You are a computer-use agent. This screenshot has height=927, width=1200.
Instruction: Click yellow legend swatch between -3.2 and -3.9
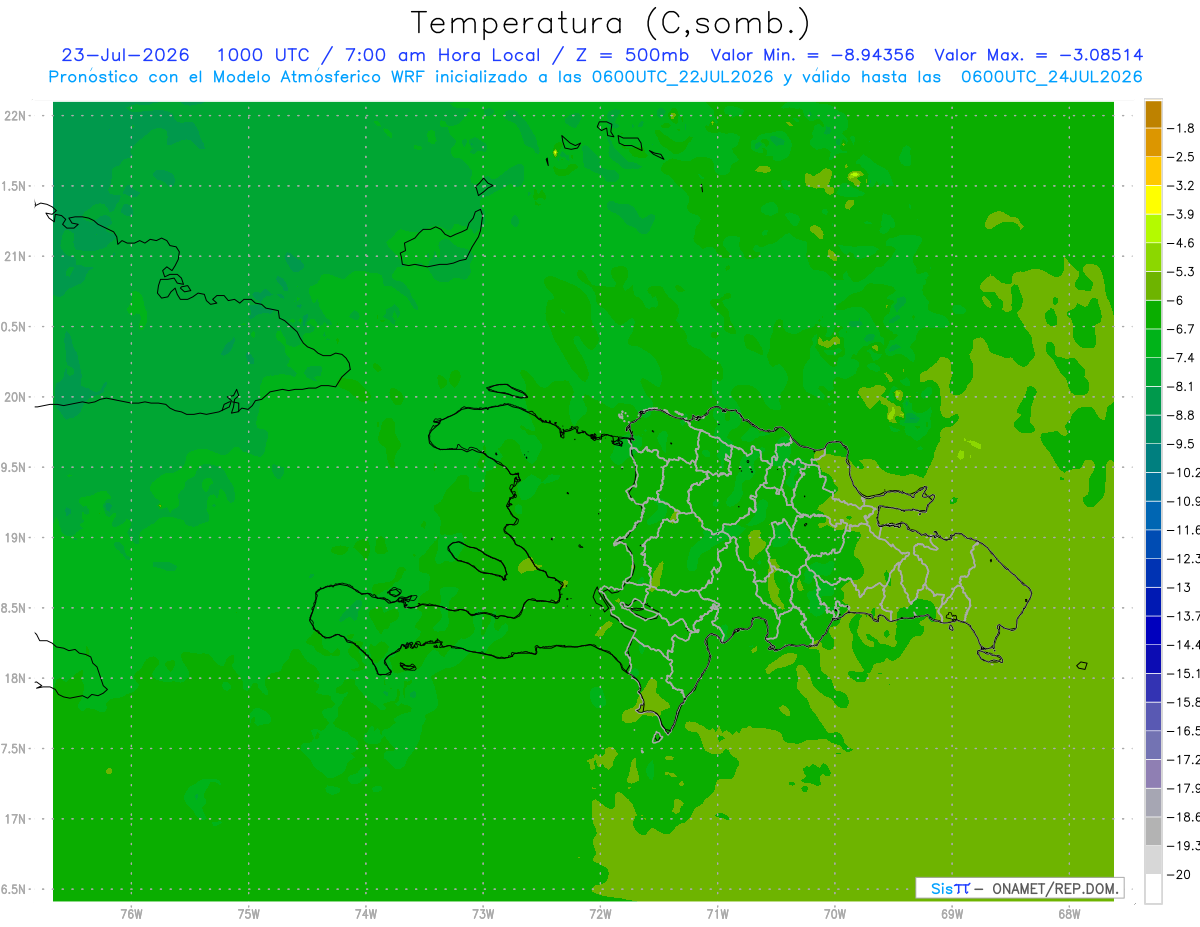tap(1153, 200)
